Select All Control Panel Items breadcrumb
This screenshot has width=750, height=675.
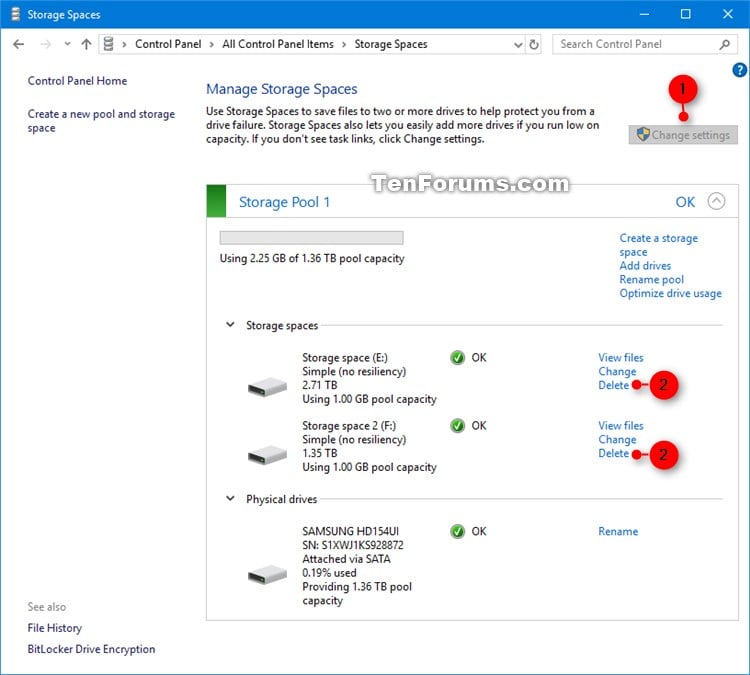point(277,44)
